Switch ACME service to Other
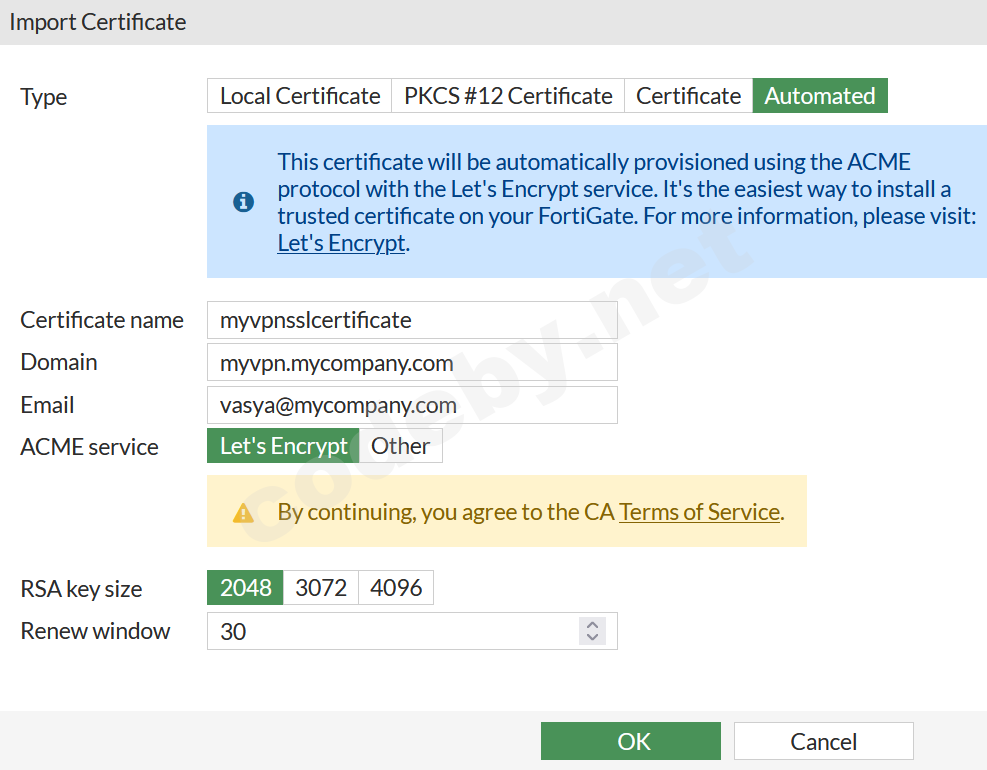The width and height of the screenshot is (987, 770). (x=401, y=445)
